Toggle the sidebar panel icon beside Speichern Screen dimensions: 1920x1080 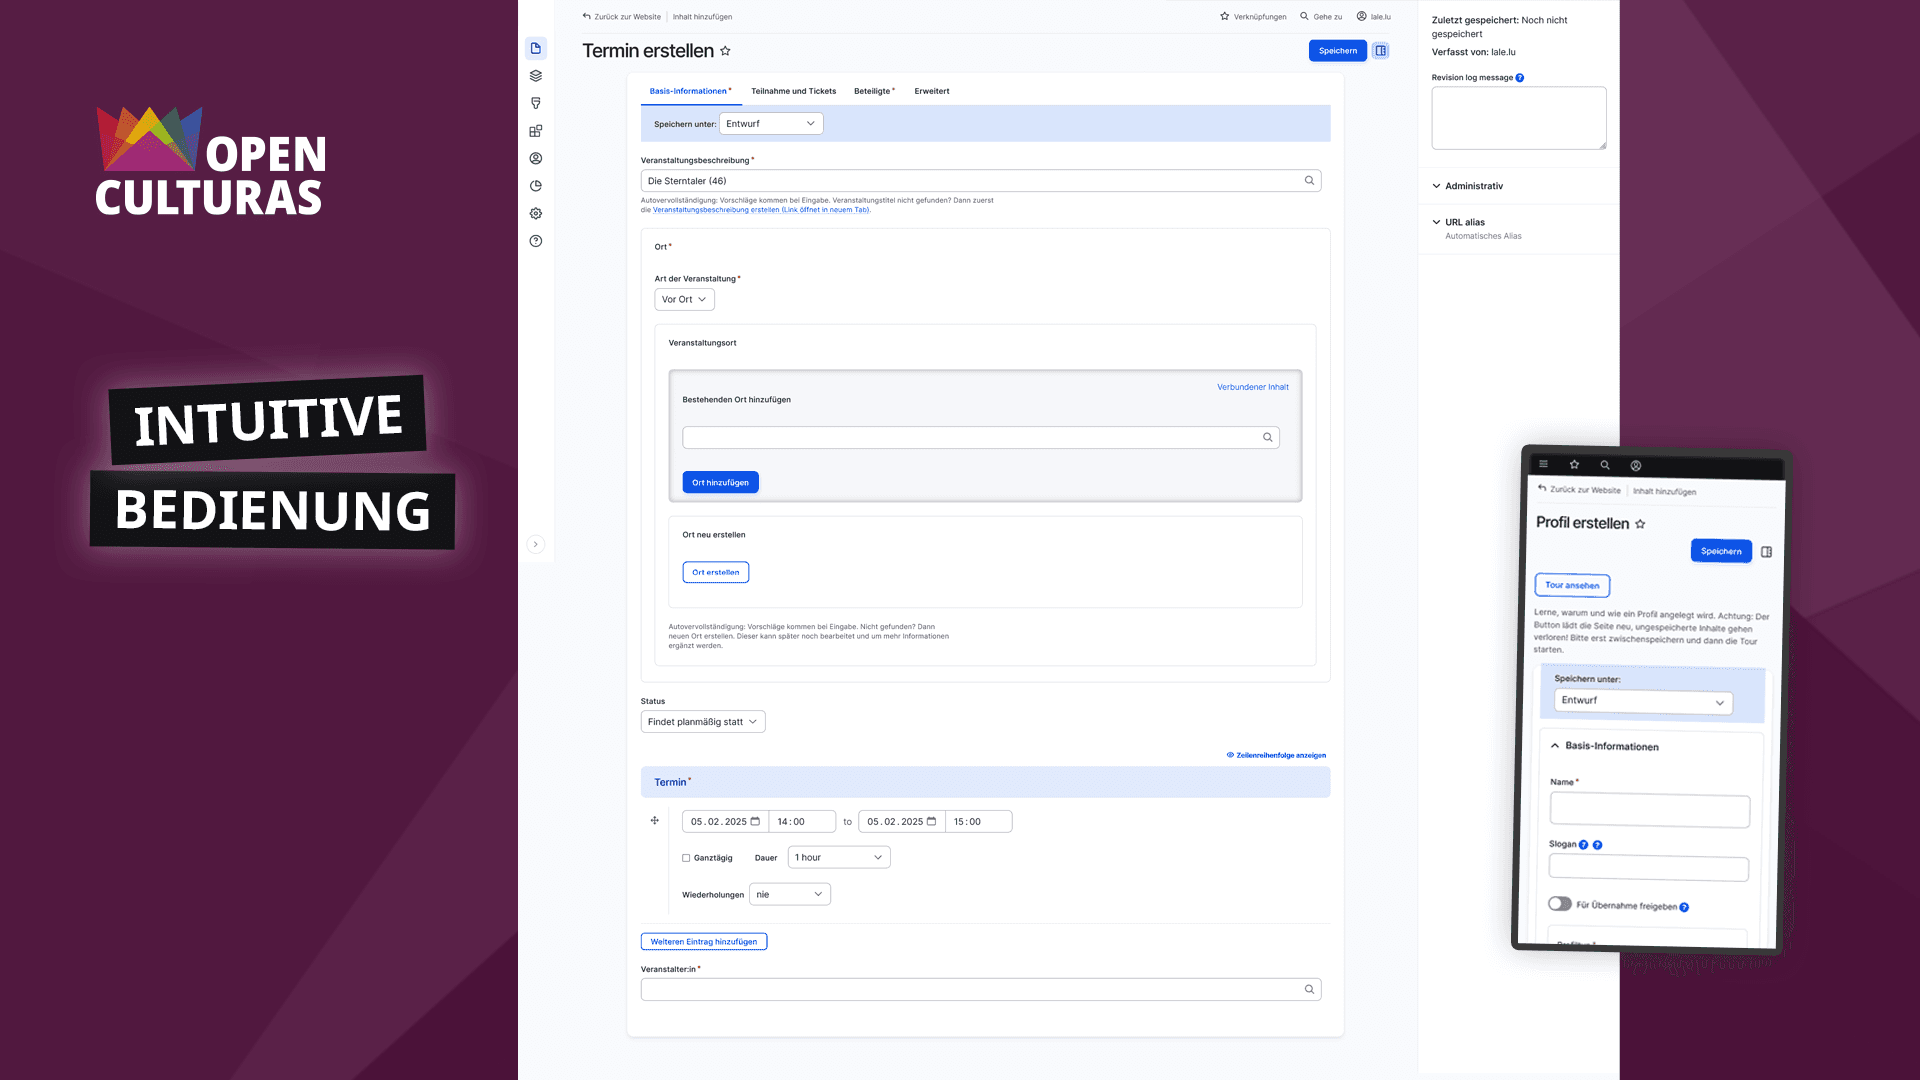pos(1380,51)
